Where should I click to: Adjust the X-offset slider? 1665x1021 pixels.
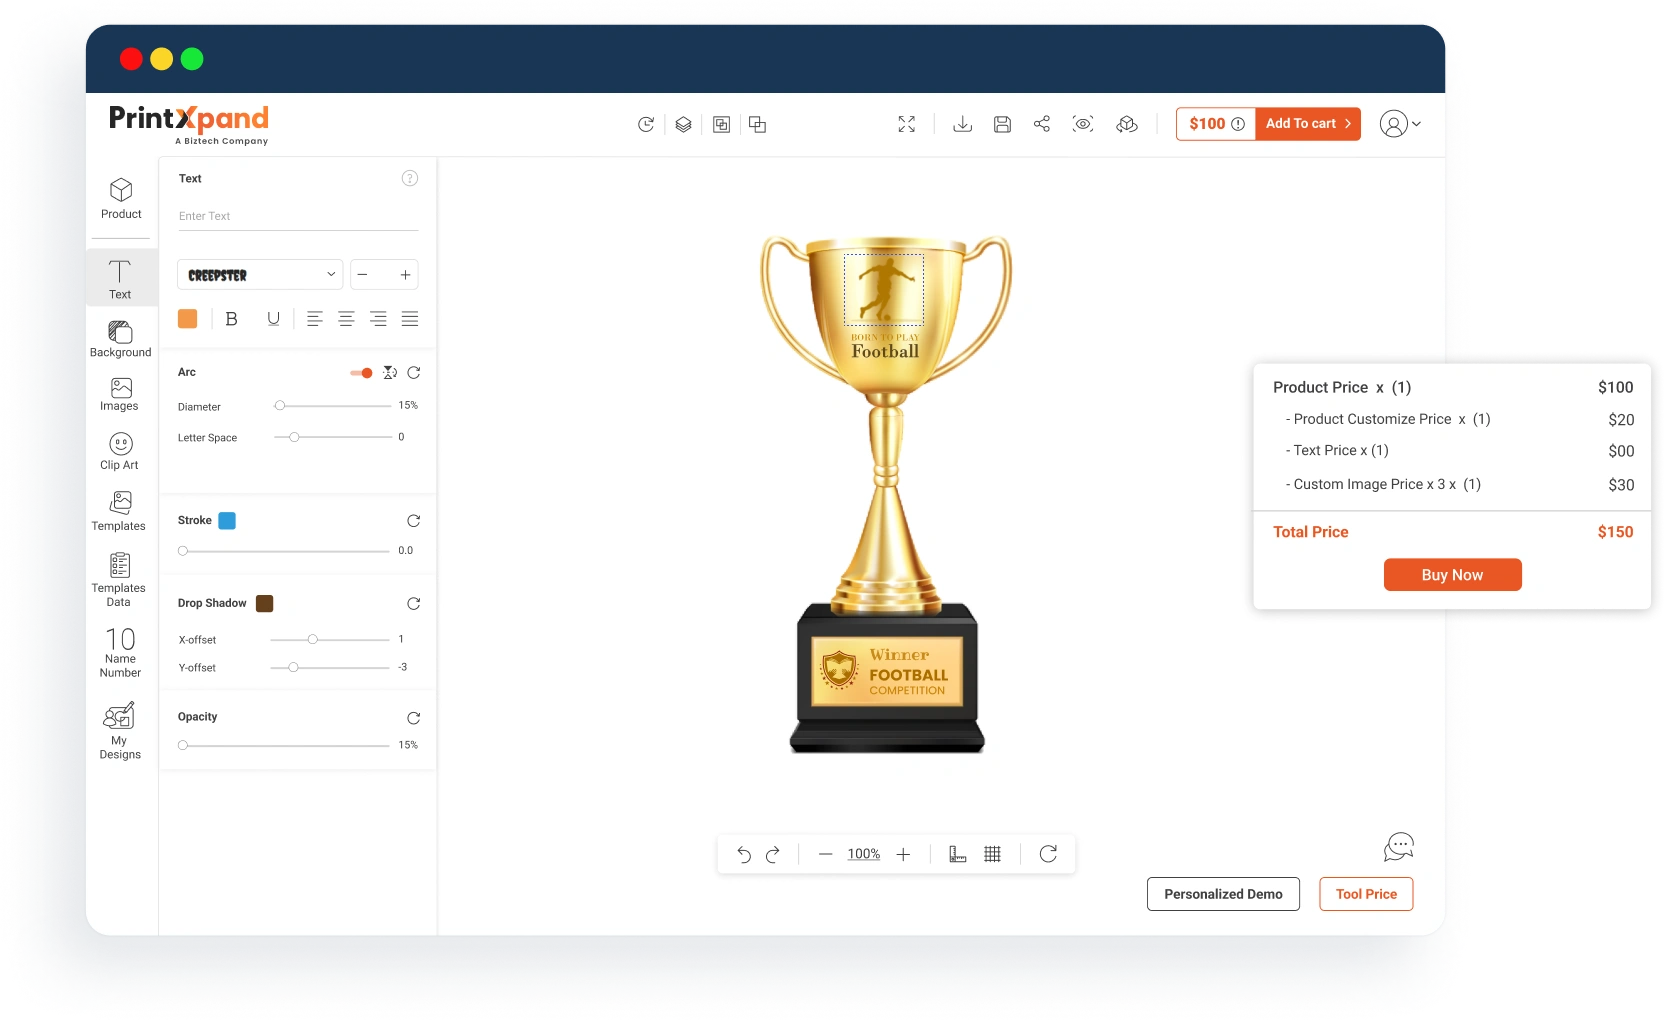(330, 639)
